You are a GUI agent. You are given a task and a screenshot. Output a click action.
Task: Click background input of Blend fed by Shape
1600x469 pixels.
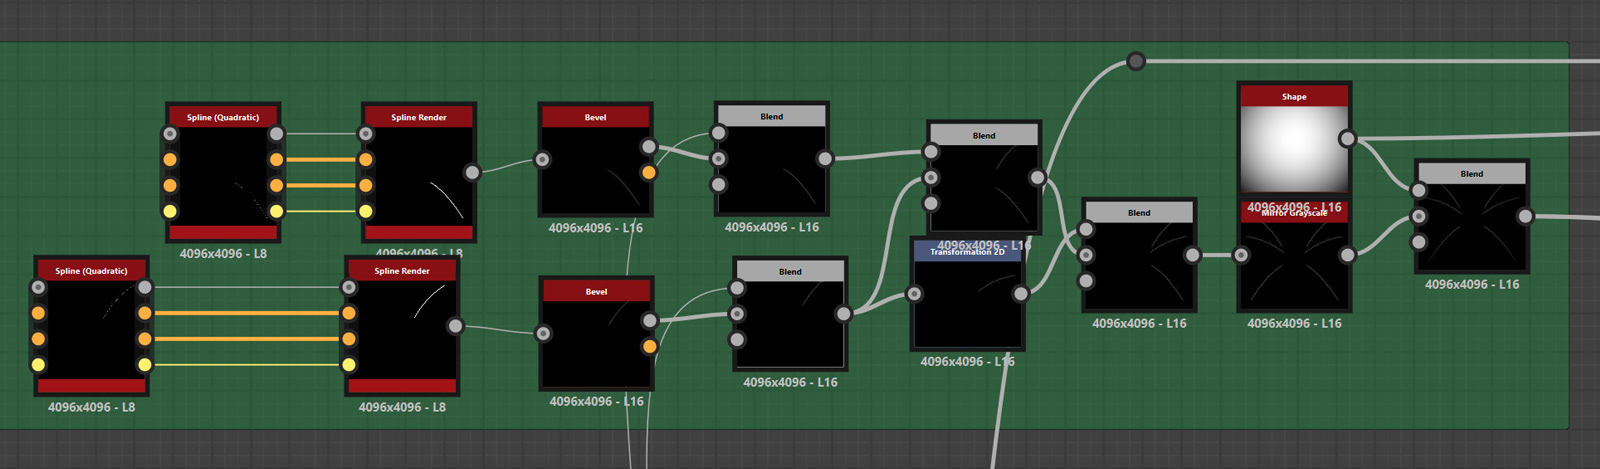tap(1418, 216)
